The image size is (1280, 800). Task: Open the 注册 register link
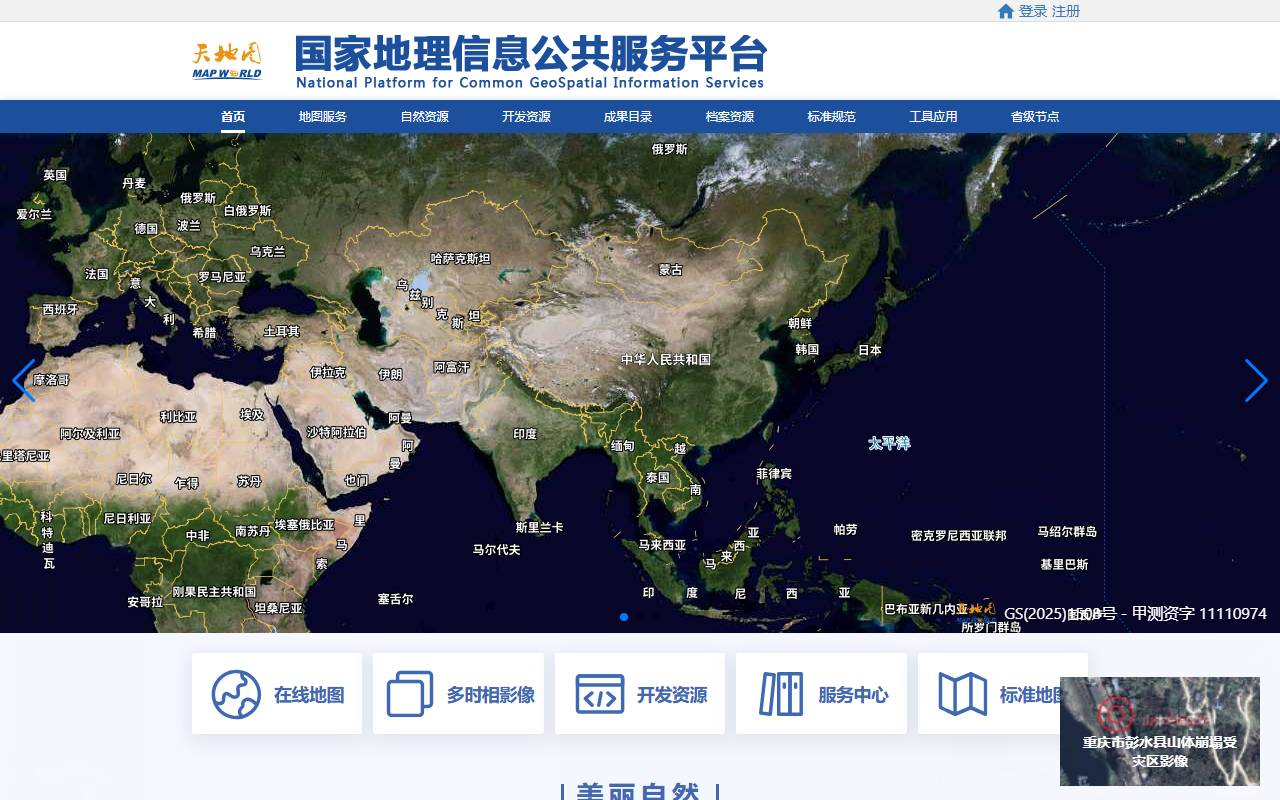coord(1066,11)
